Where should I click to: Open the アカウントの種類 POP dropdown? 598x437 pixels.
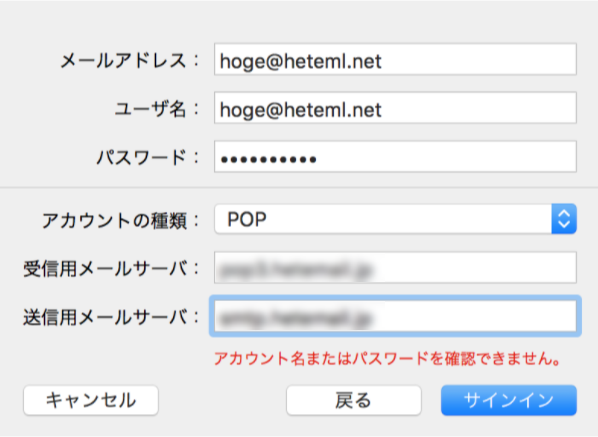coord(395,219)
